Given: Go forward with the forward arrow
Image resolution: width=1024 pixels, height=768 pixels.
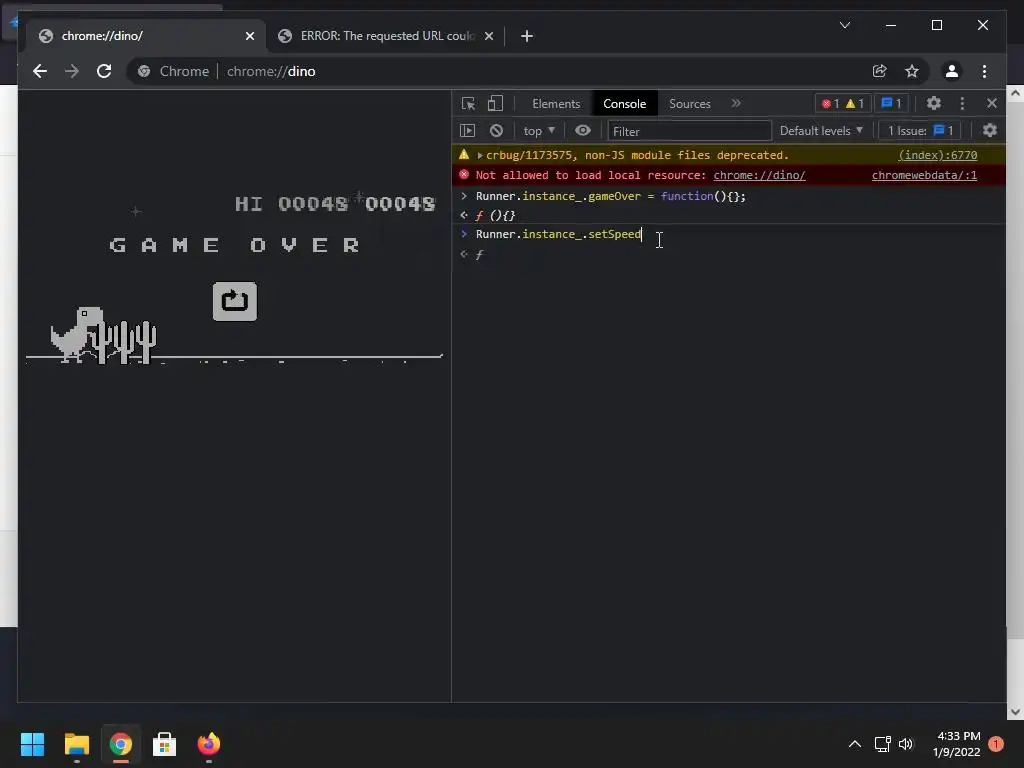Looking at the screenshot, I should pos(72,71).
